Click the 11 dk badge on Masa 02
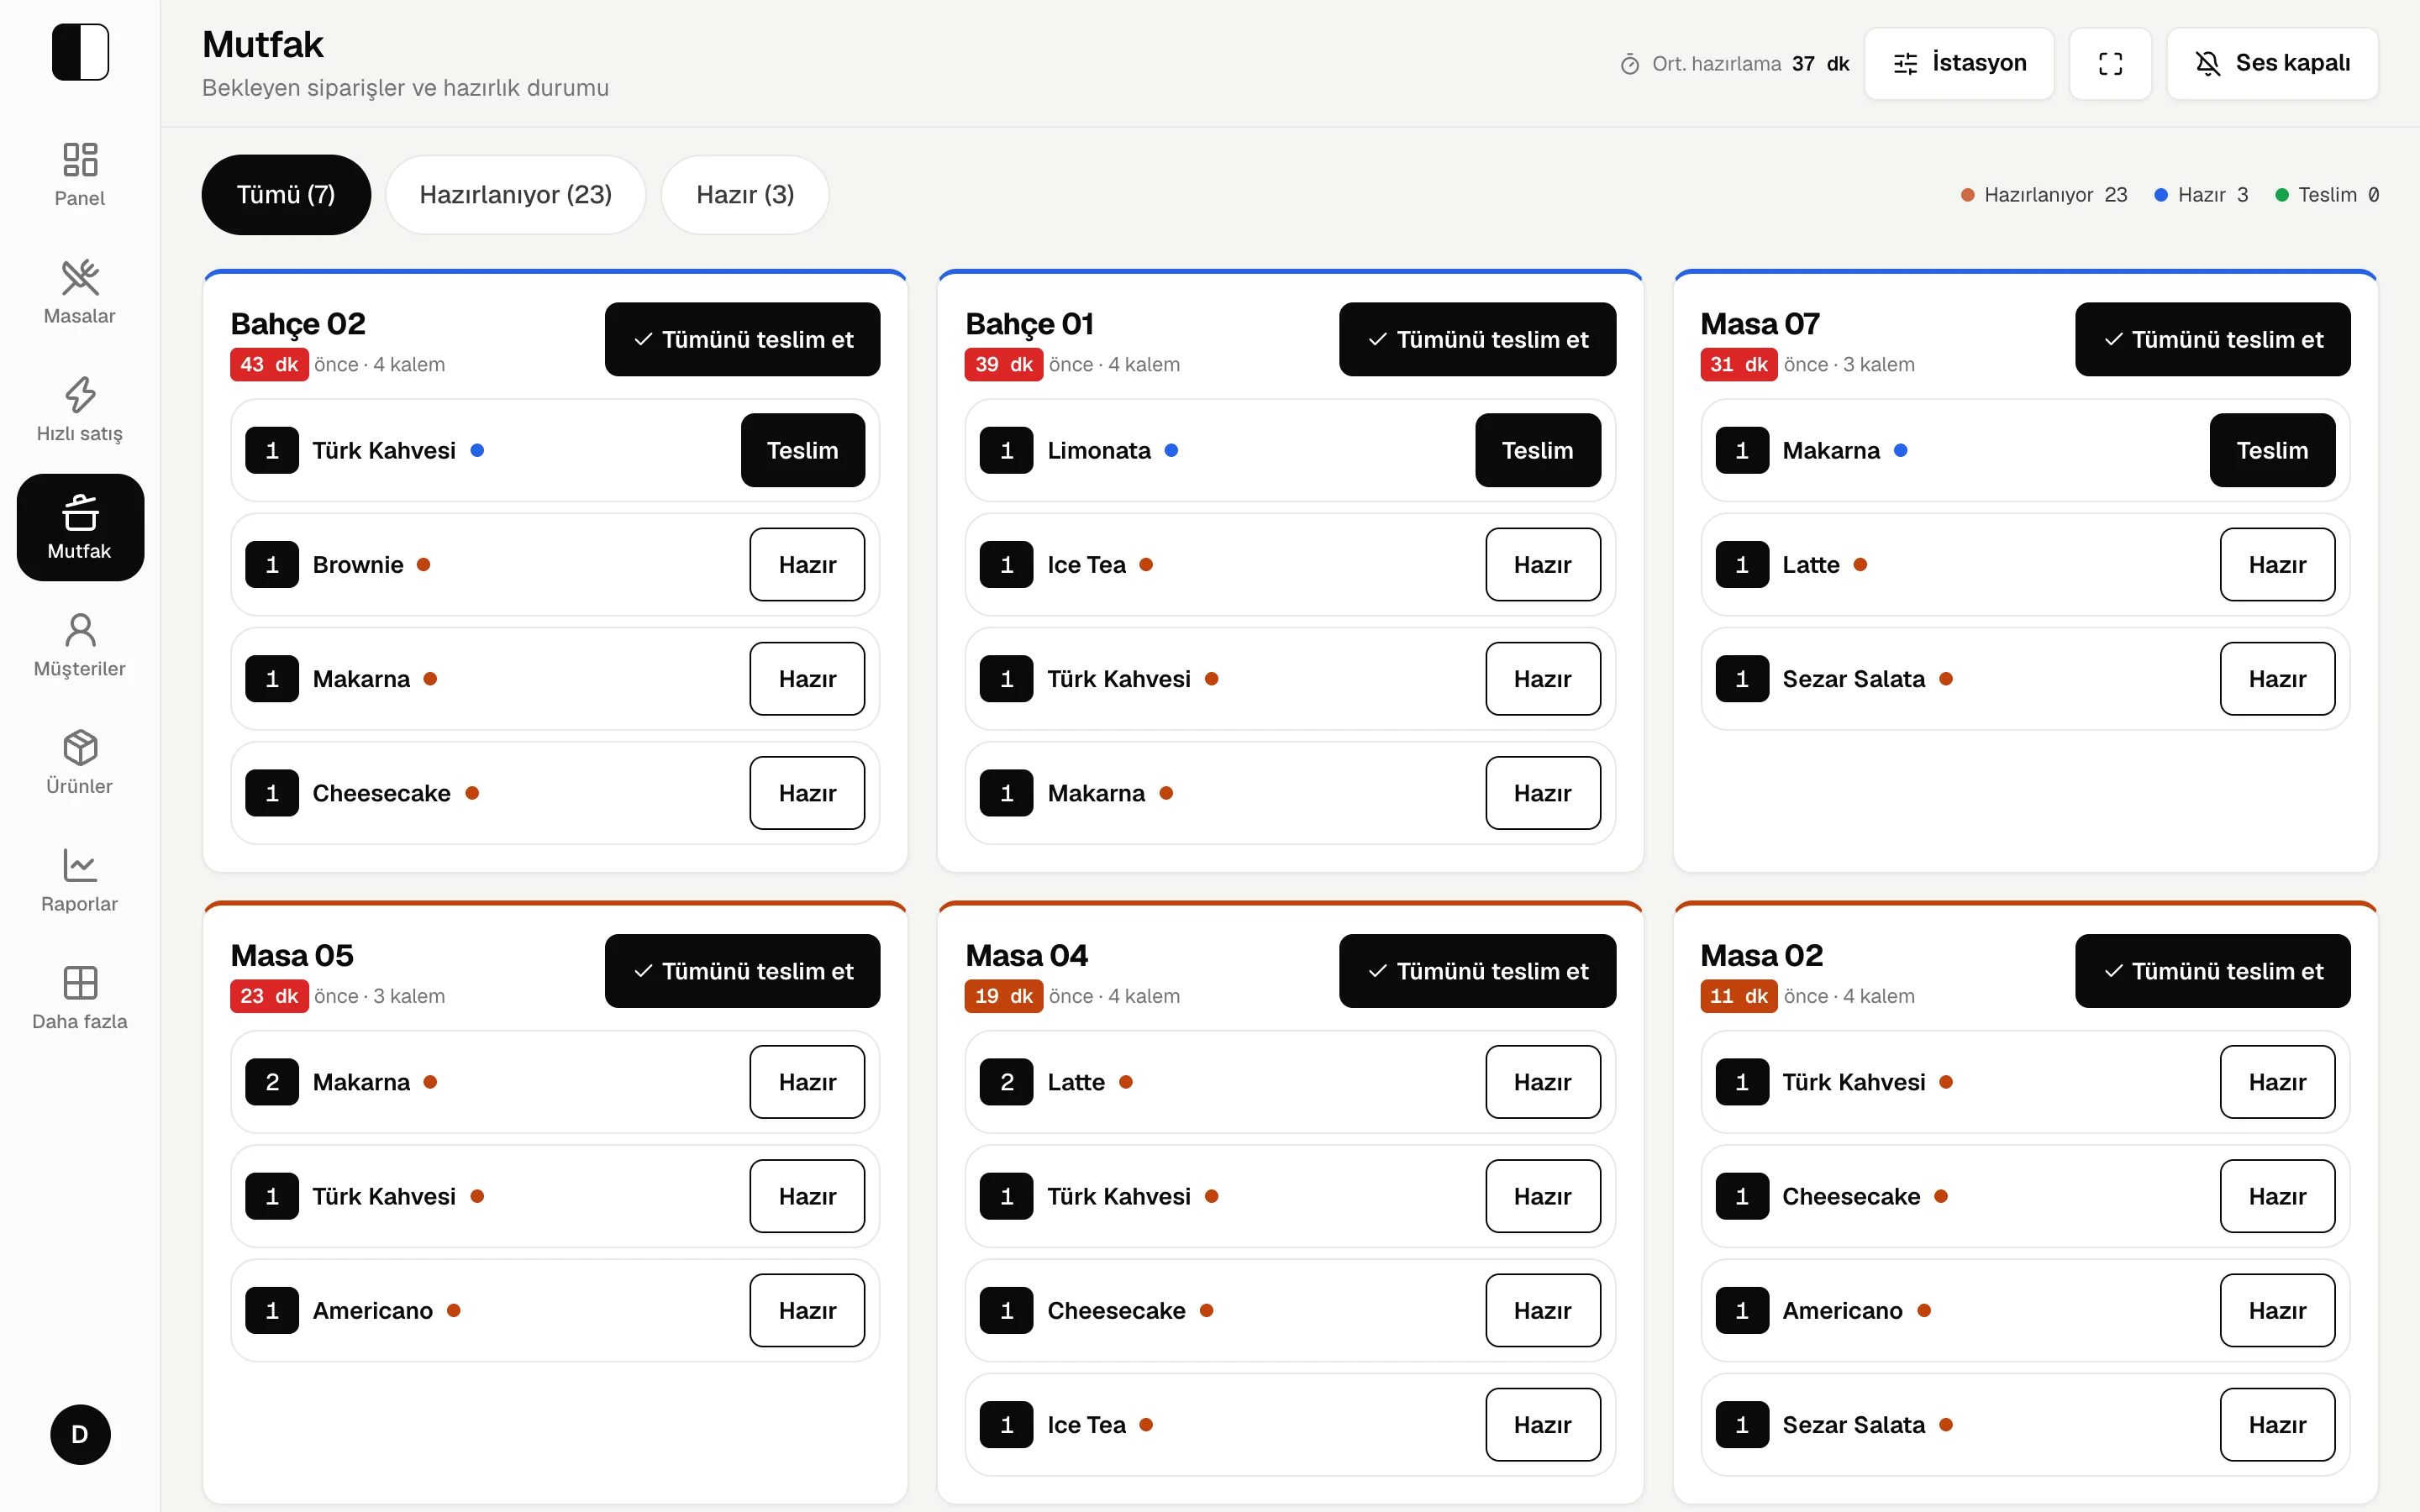Screen dimensions: 2420x1512 [x=1739, y=996]
